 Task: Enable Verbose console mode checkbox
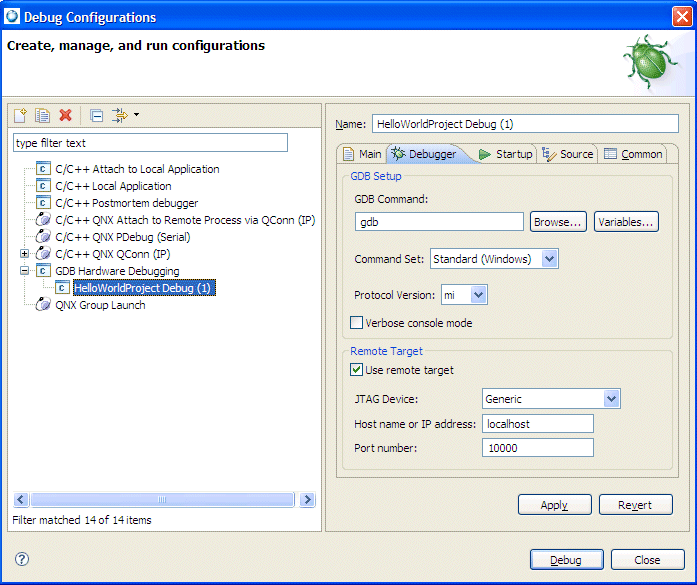(x=357, y=323)
